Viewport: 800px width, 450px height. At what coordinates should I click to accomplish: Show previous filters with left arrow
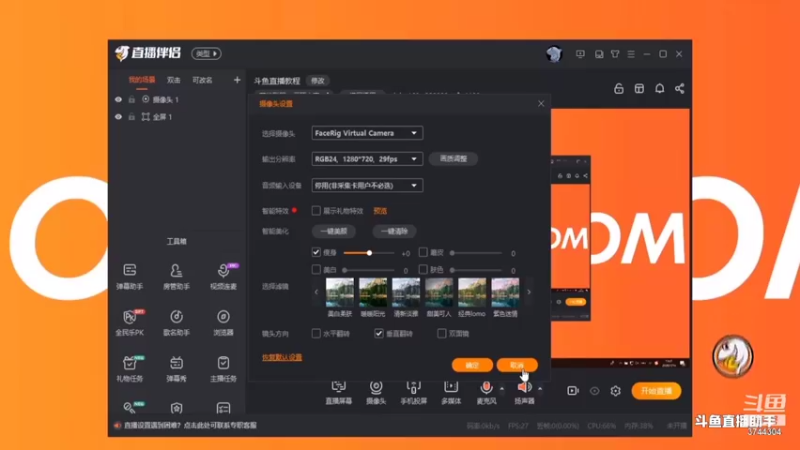click(316, 292)
